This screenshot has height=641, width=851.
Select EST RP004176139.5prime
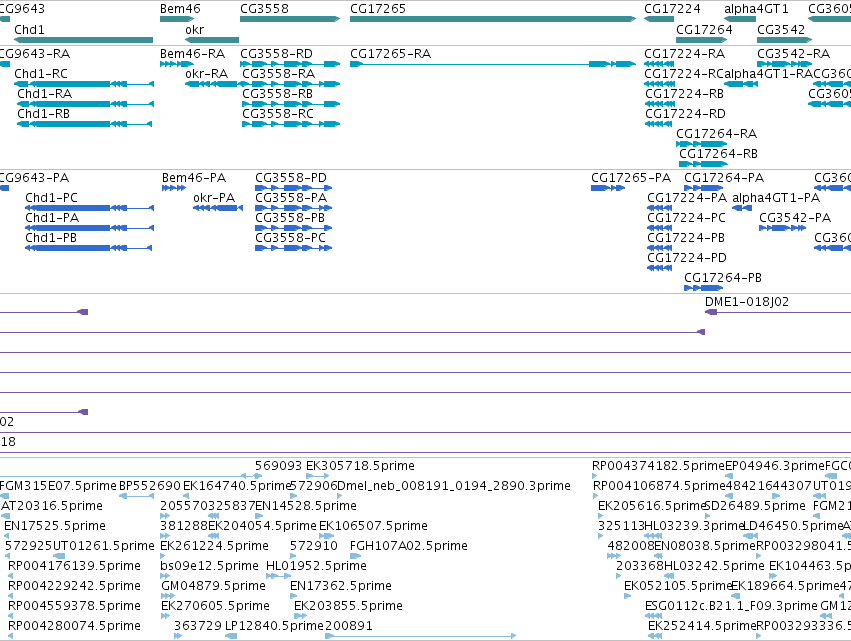click(74, 566)
